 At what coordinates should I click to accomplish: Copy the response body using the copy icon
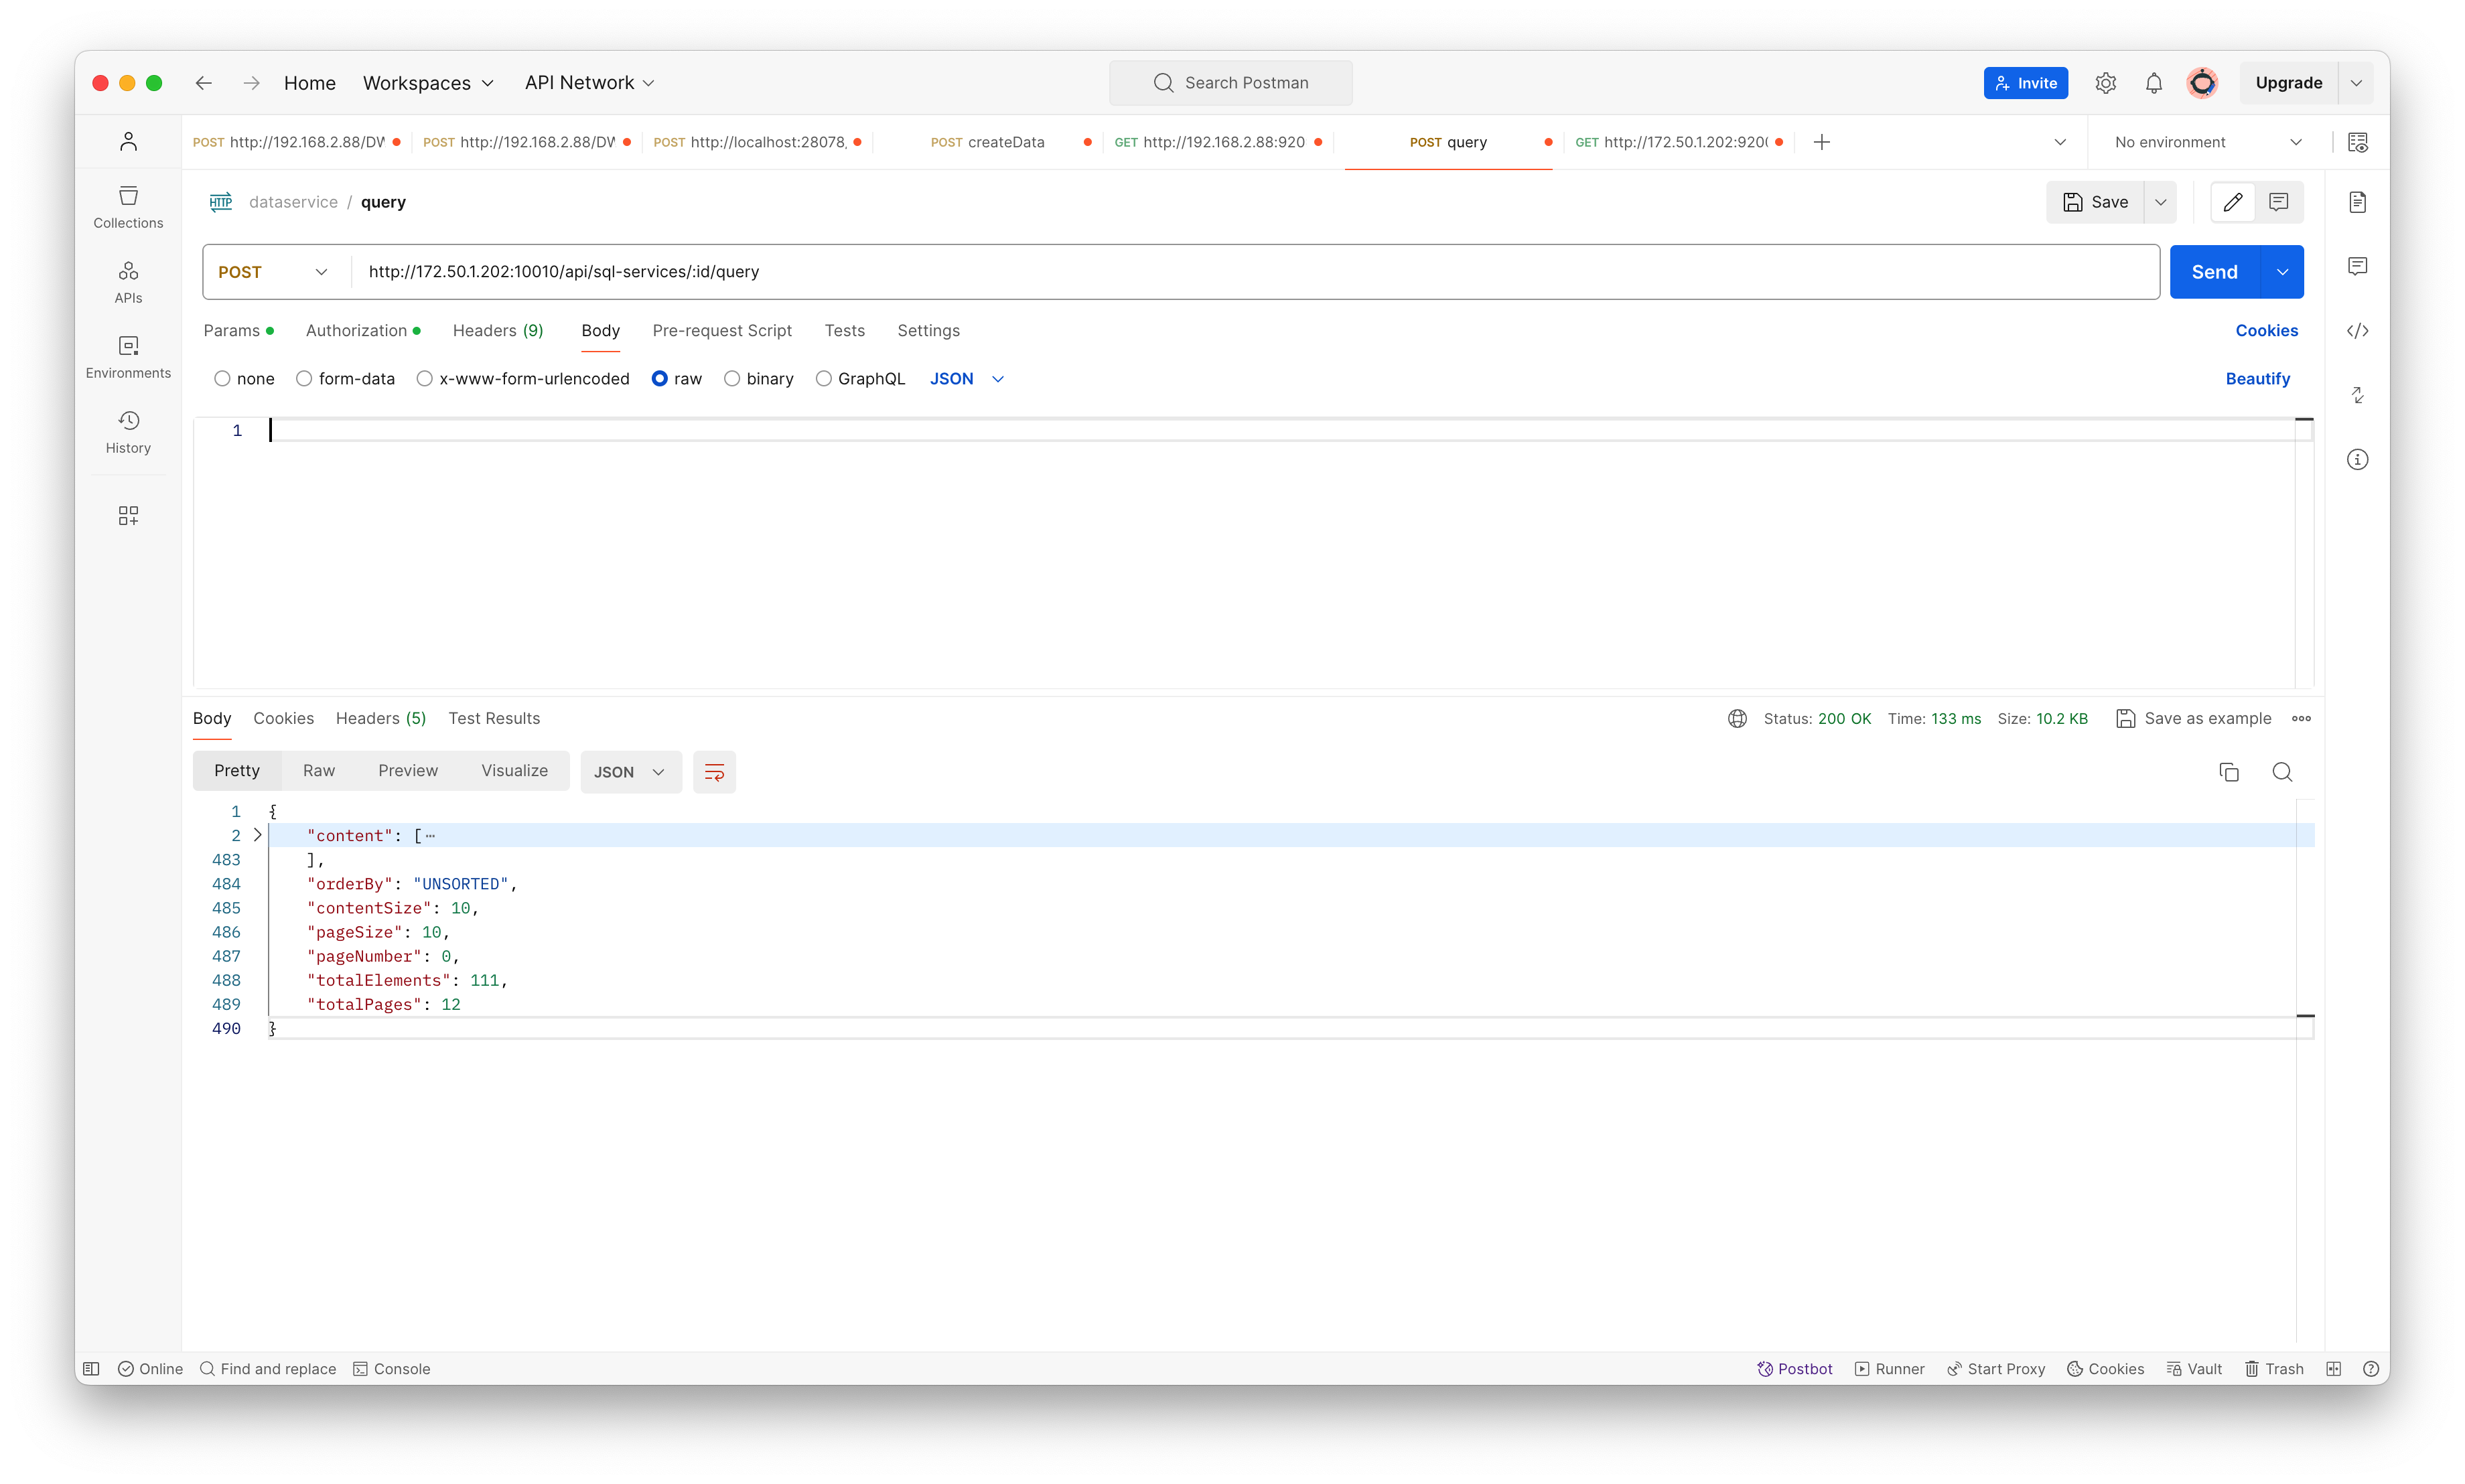(x=2228, y=772)
